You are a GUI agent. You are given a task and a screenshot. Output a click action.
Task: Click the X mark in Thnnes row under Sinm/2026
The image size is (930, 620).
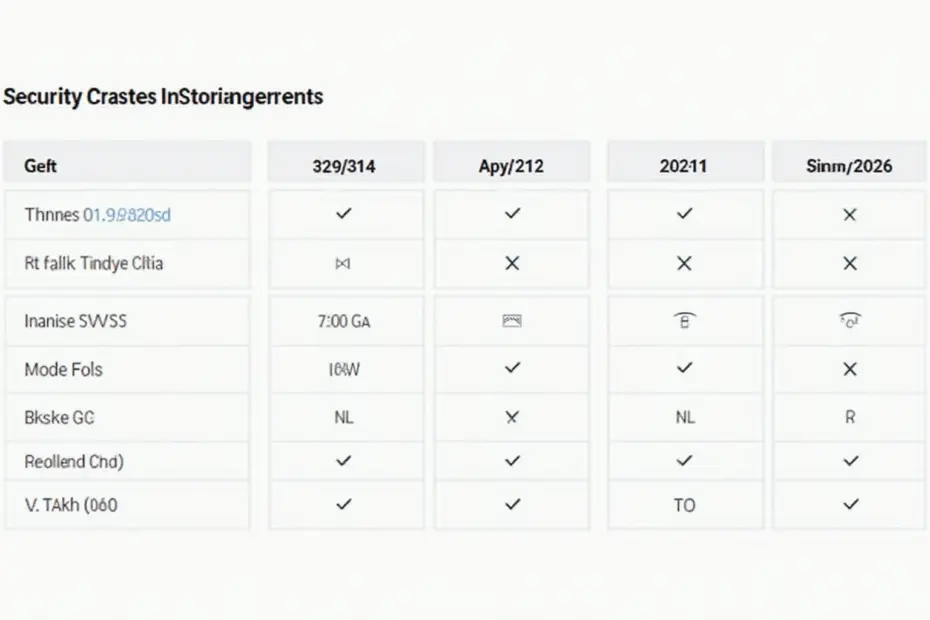(x=850, y=215)
